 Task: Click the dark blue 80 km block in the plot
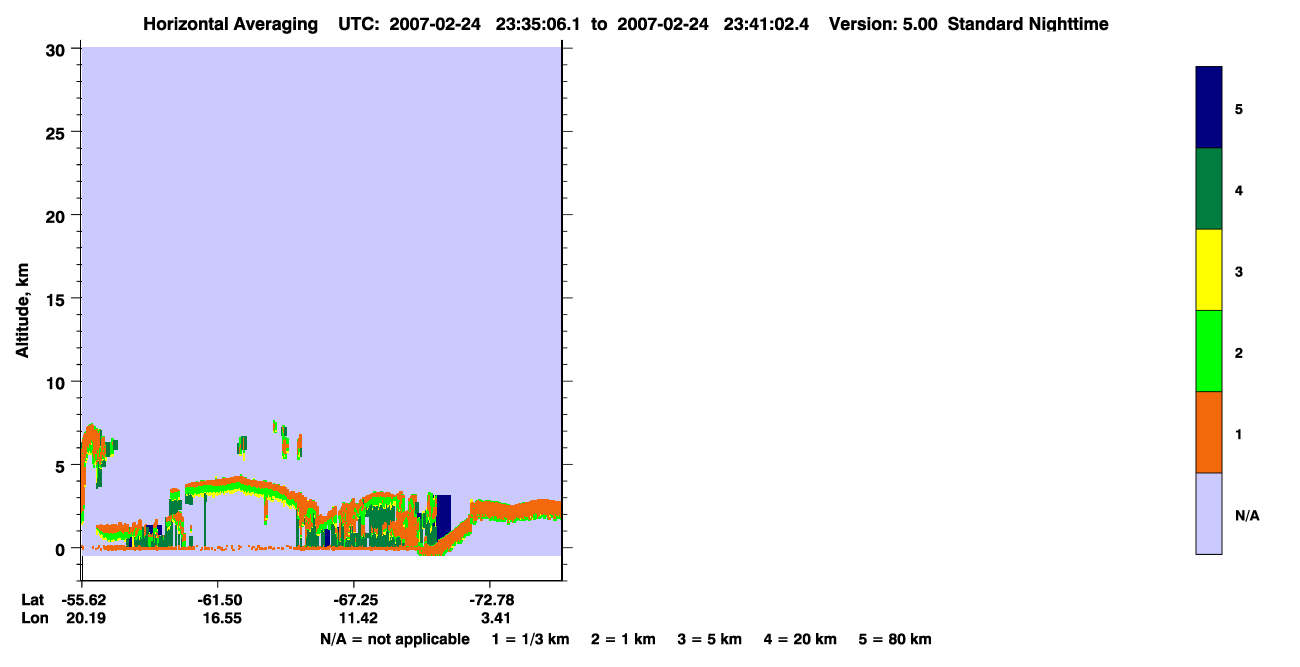coord(443,516)
